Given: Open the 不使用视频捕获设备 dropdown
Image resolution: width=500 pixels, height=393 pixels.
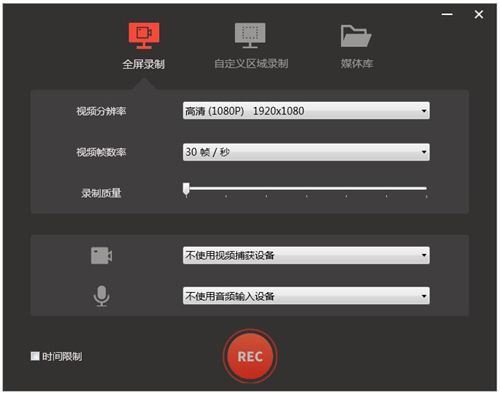Looking at the screenshot, I should click(x=306, y=255).
